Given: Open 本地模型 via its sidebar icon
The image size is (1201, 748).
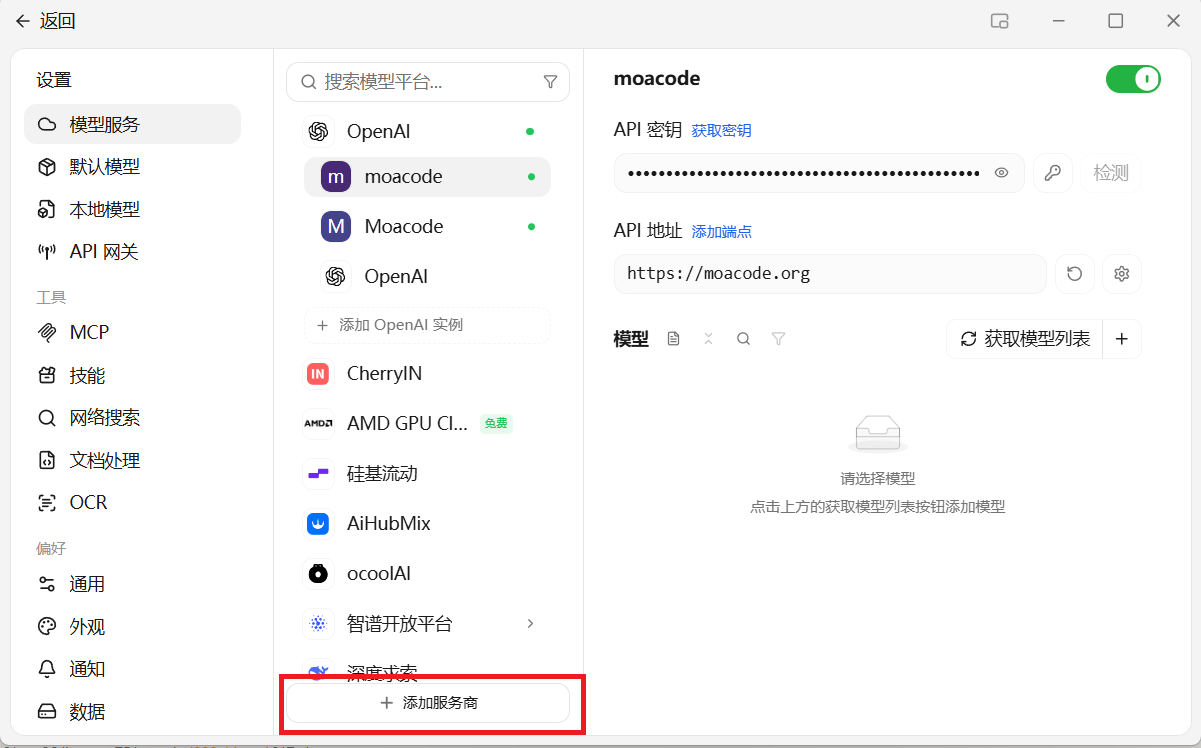Looking at the screenshot, I should pyautogui.click(x=46, y=210).
